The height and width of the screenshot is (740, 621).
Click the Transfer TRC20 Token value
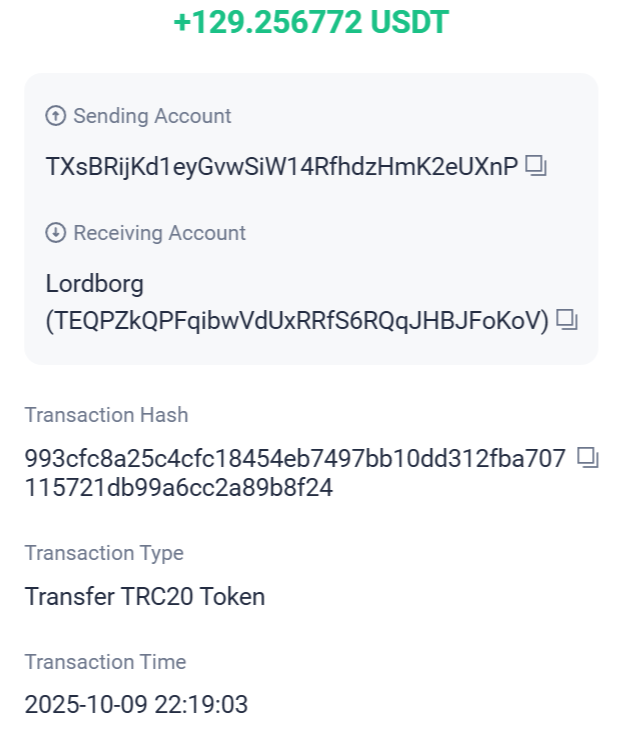pyautogui.click(x=145, y=597)
